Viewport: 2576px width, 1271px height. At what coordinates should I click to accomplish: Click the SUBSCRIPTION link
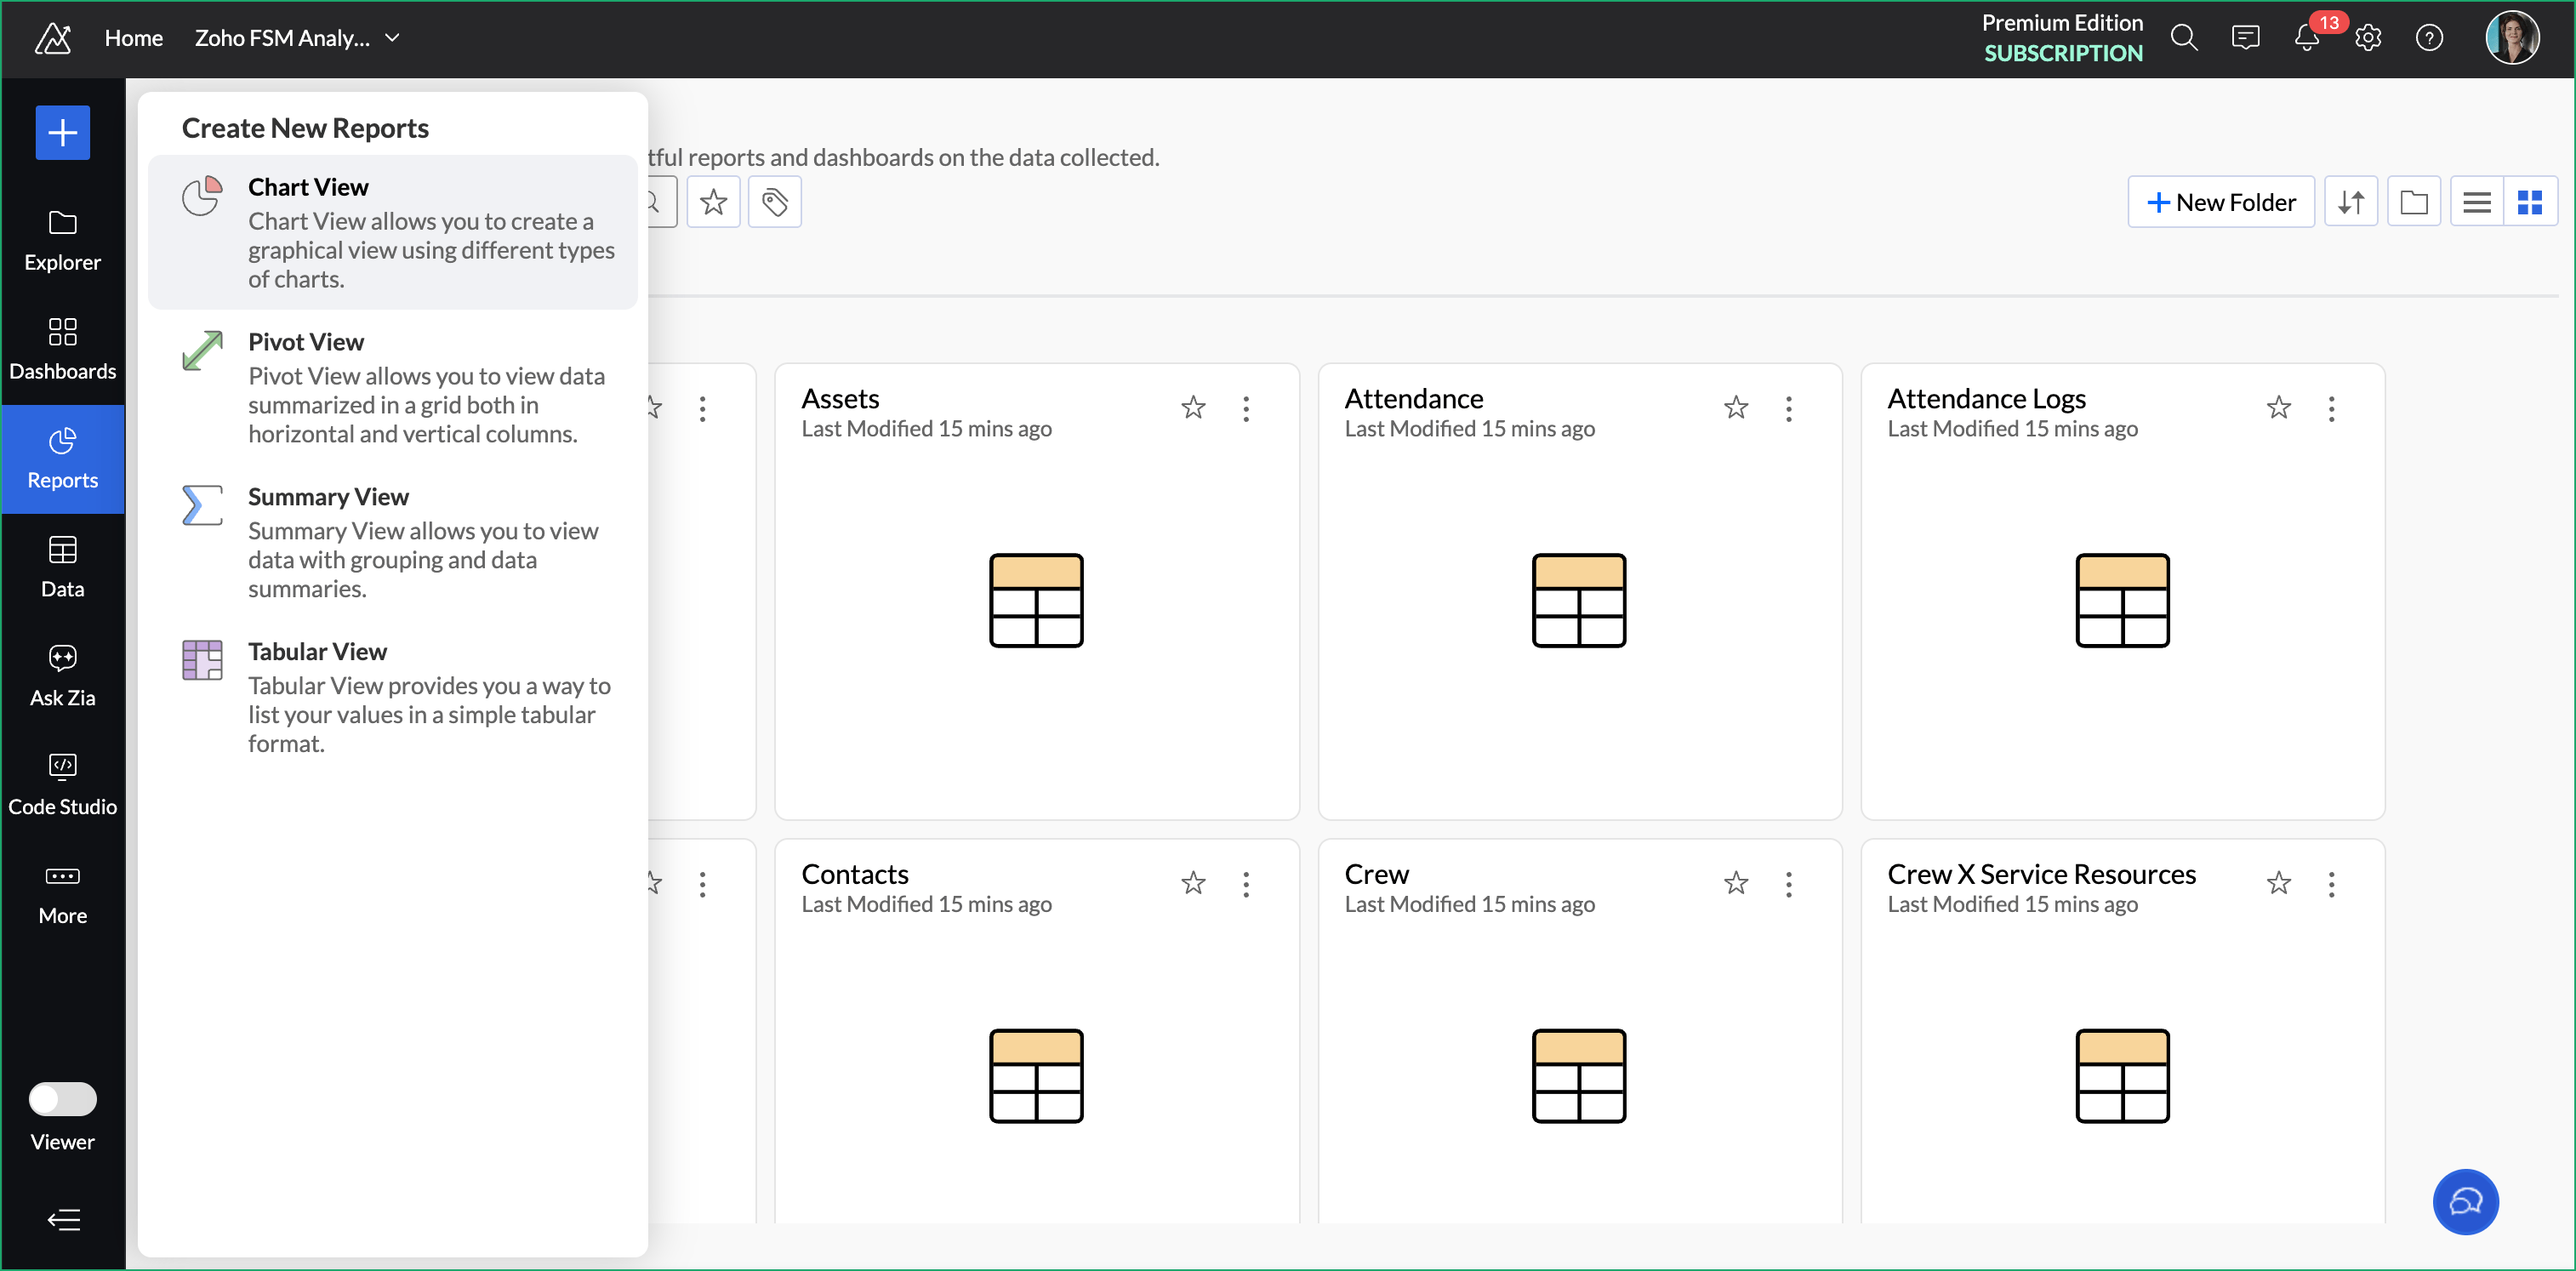[x=2062, y=53]
